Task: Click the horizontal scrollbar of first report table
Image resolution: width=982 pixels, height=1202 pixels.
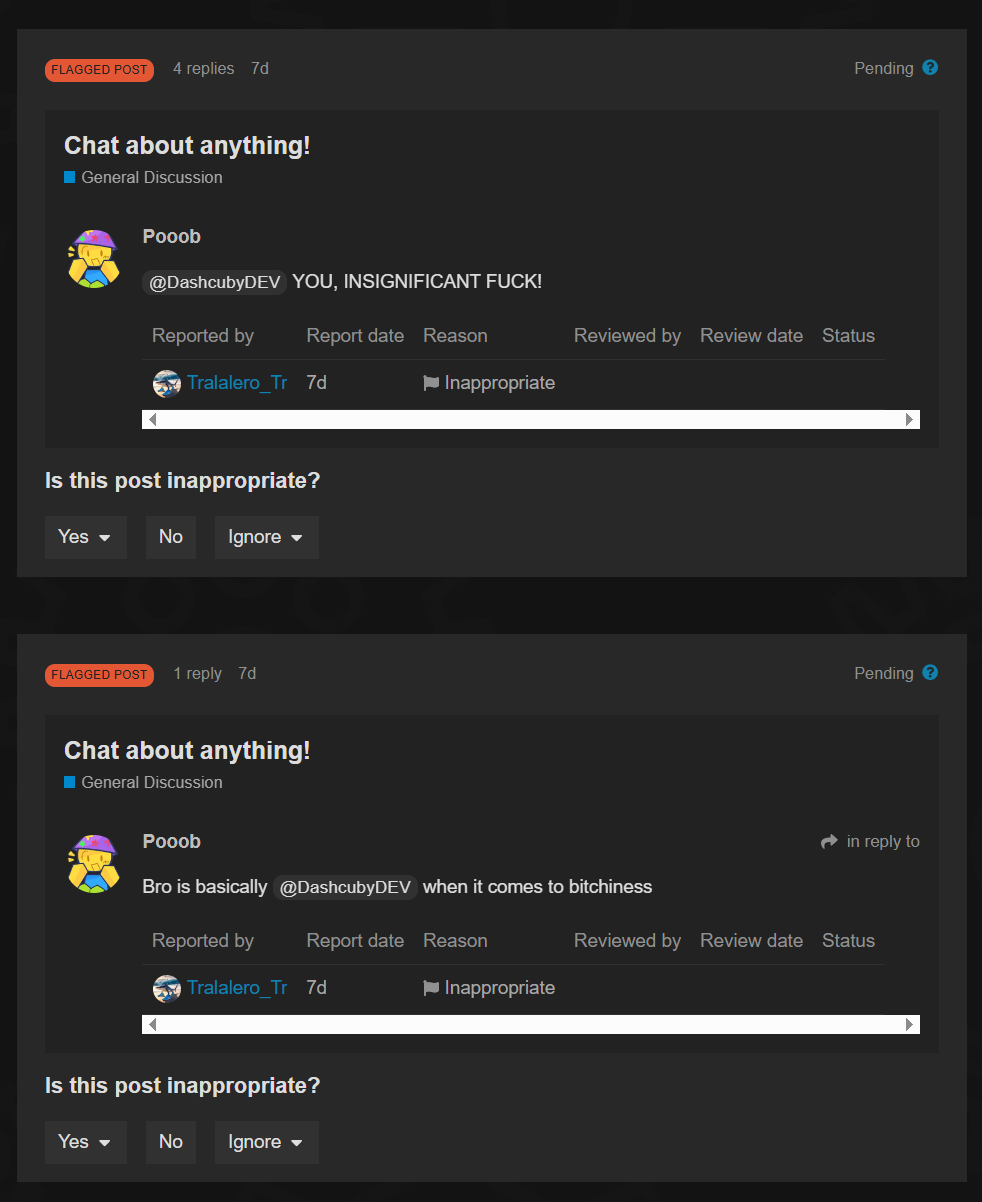Action: click(x=531, y=419)
